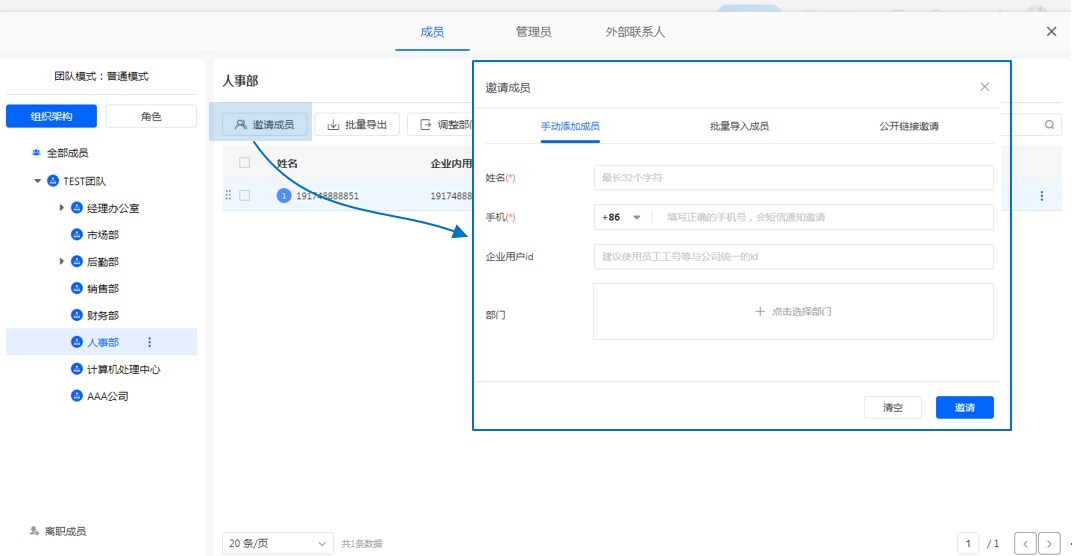This screenshot has height=556, width=1072.
Task: Click the next page arrow in pagination
Action: point(1048,543)
